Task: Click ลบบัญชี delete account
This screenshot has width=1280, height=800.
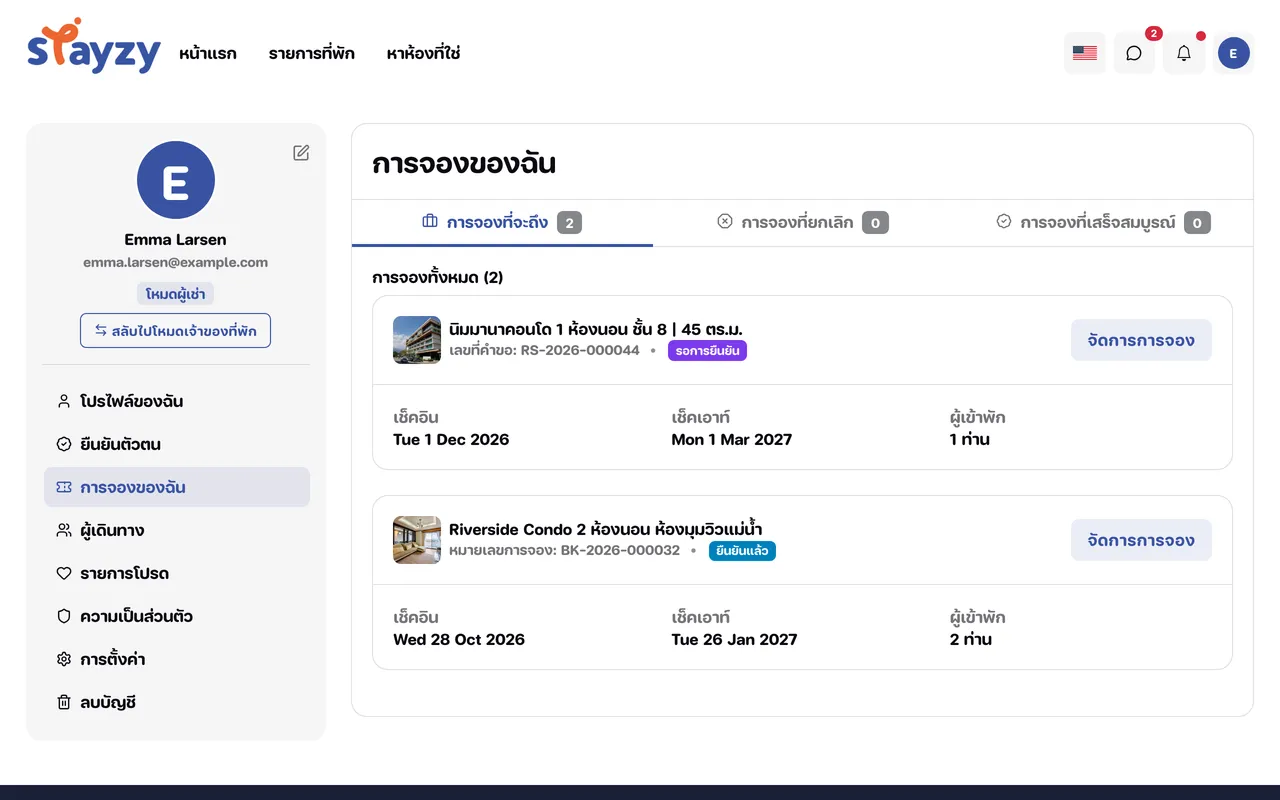Action: (177, 702)
